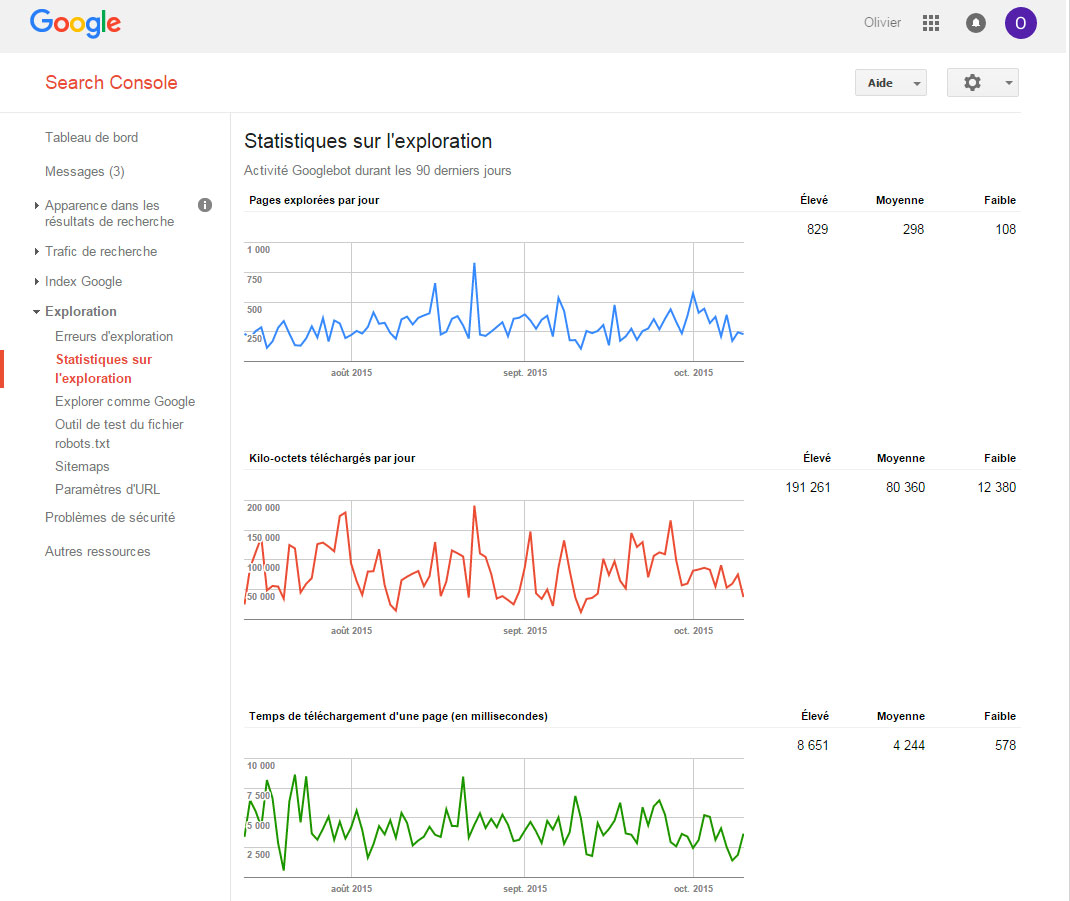Screen dimensions: 1070x901
Task: Open Erreurs d'exploration
Action: pyautogui.click(x=114, y=337)
